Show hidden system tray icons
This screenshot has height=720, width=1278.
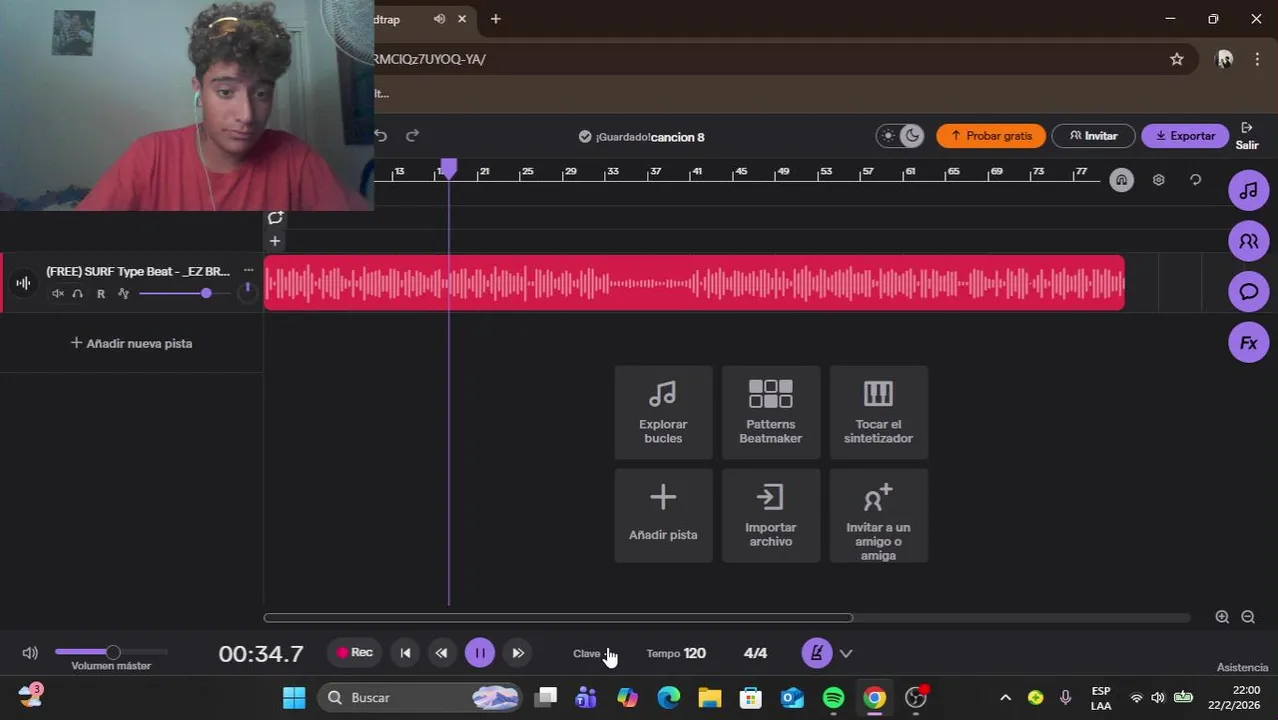[x=1005, y=697]
